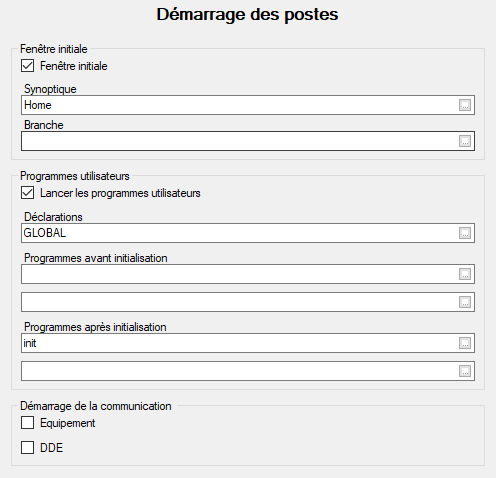496x478 pixels.
Task: Browse for second program avant initialisation
Action: (x=465, y=302)
